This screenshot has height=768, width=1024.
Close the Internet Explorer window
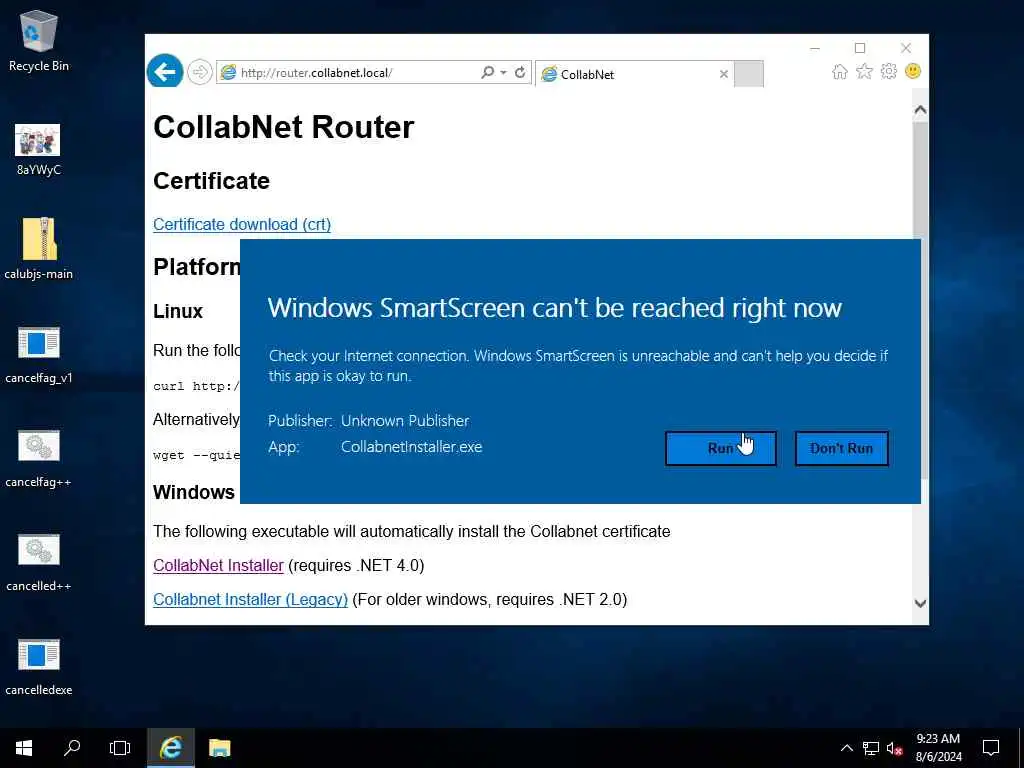(x=906, y=48)
